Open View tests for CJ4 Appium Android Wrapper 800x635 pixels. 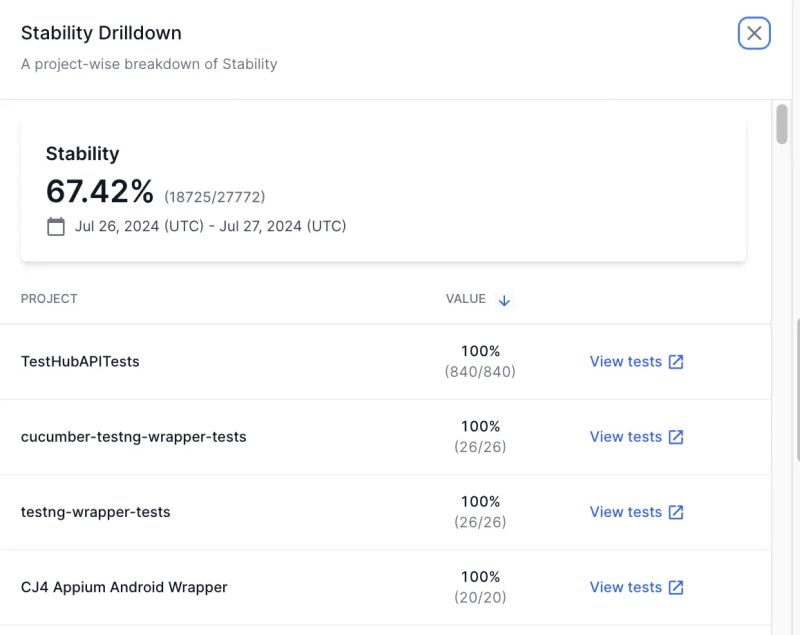[x=627, y=587]
